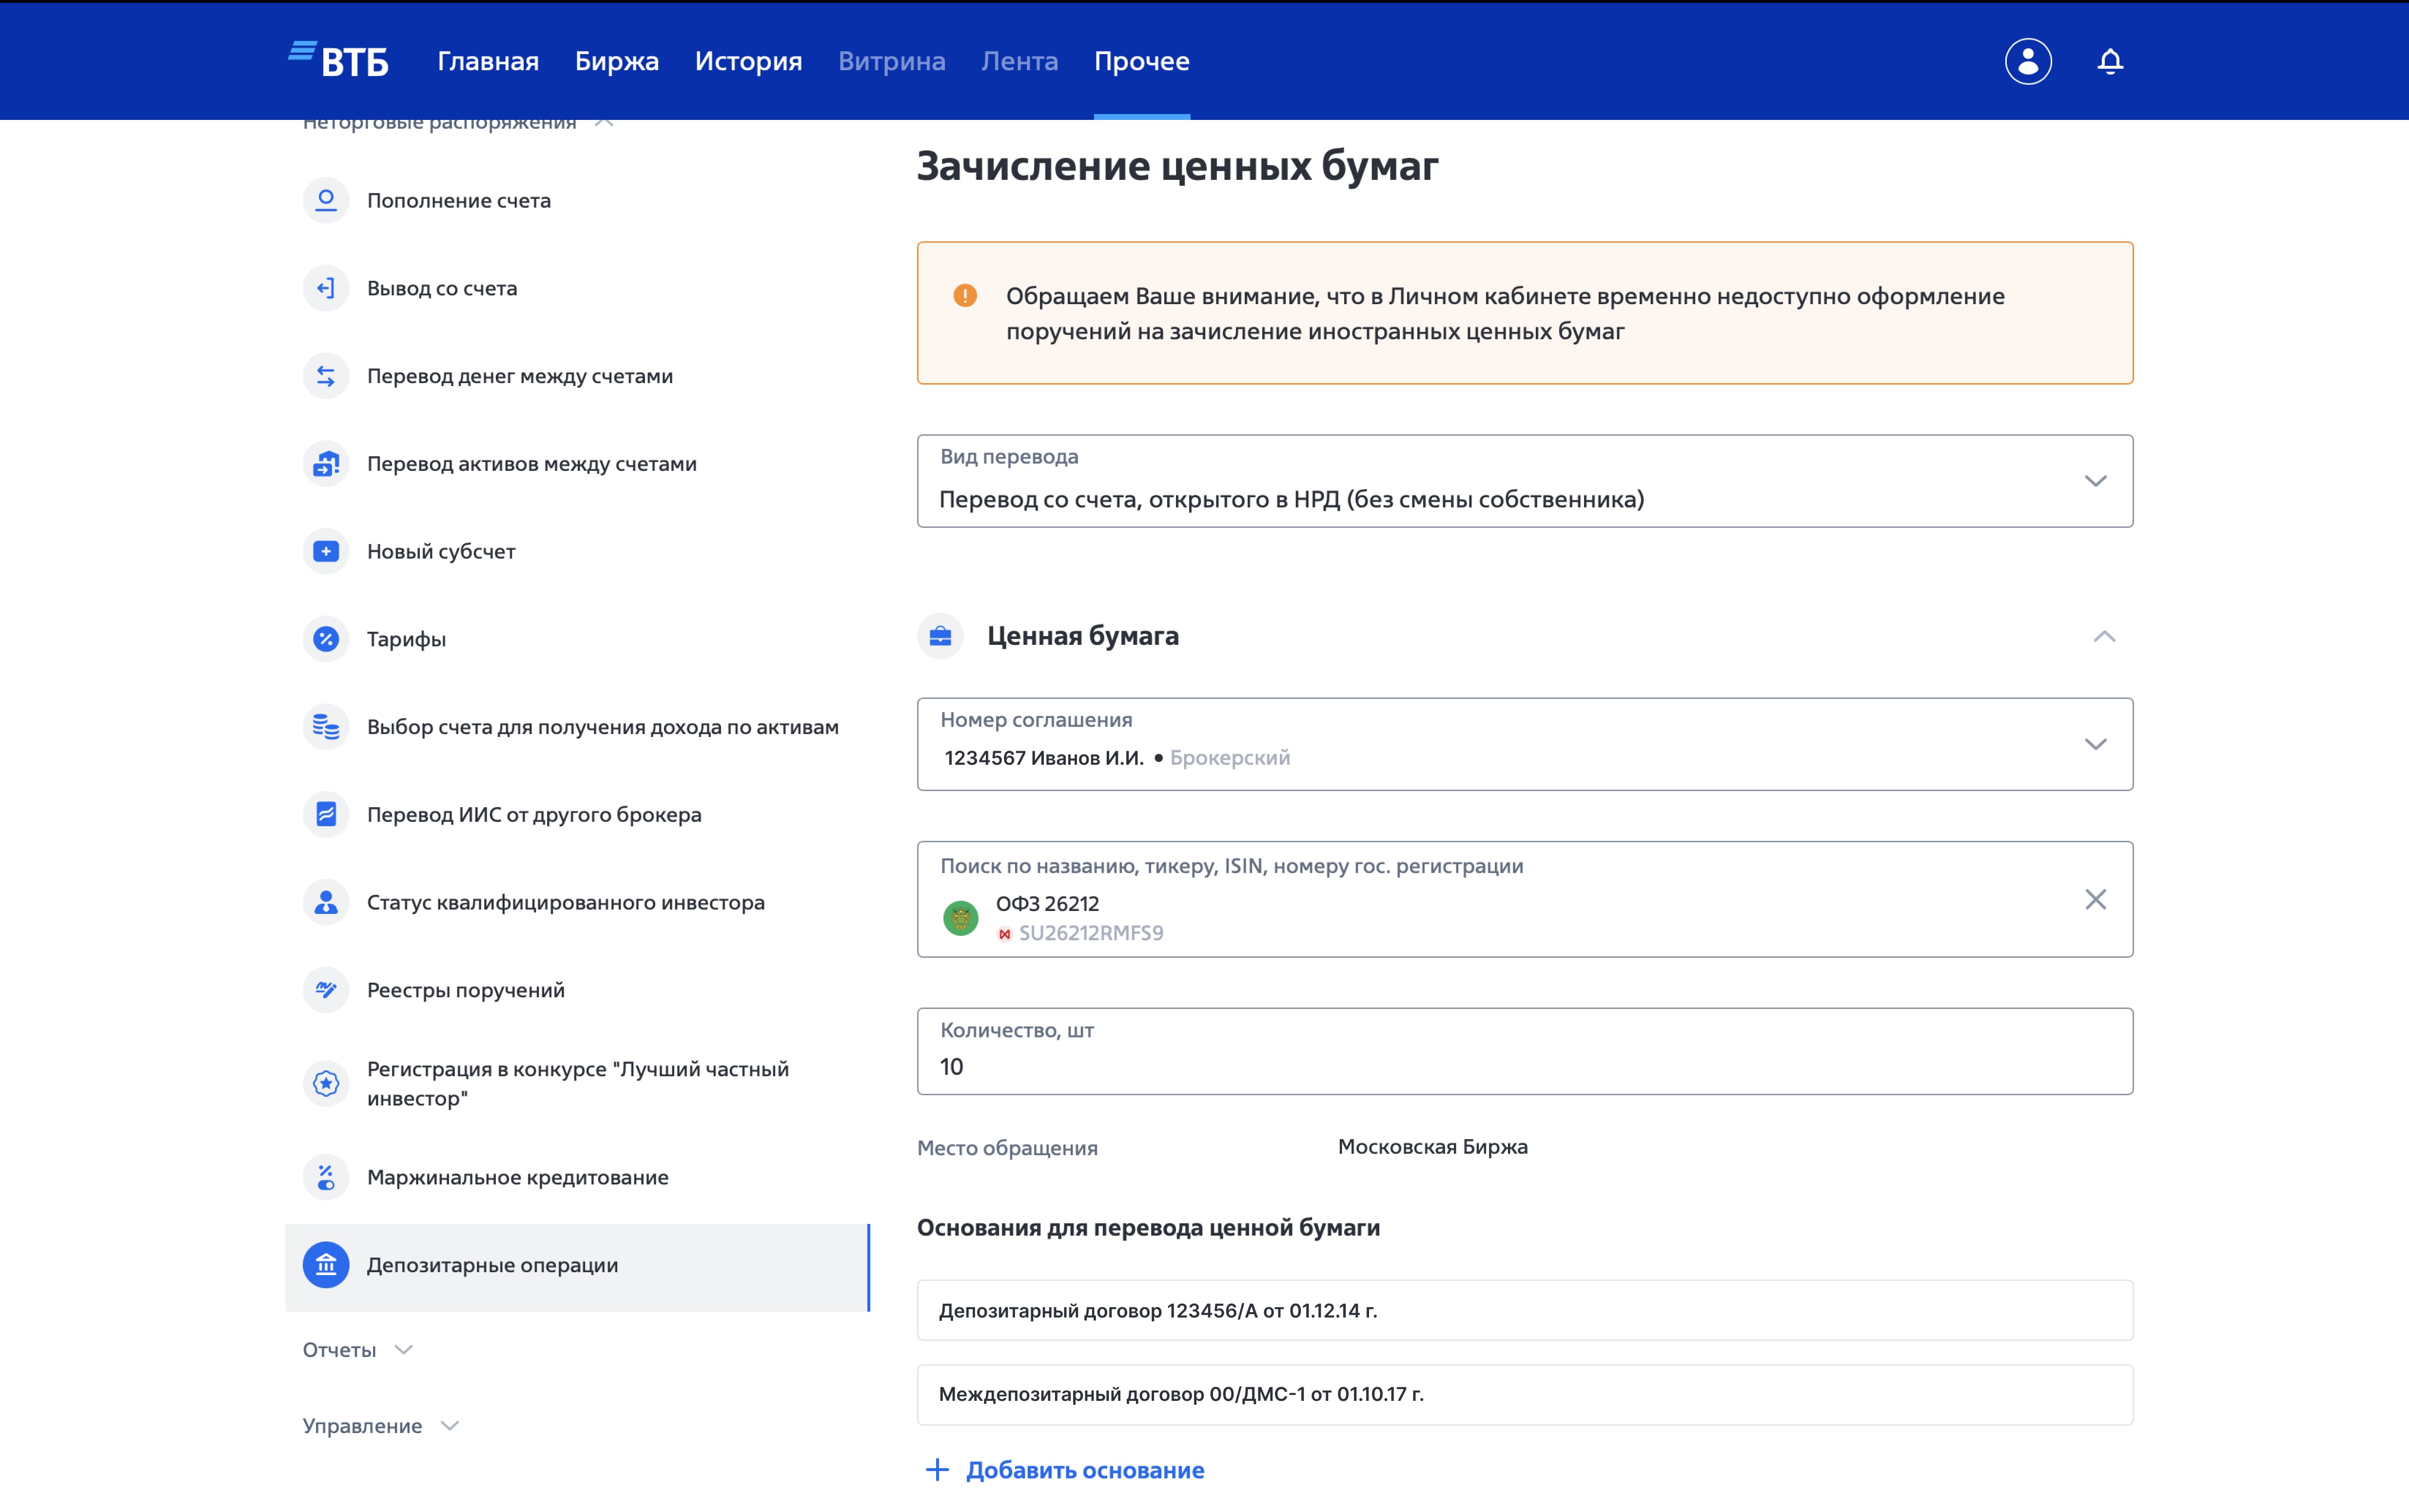Image resolution: width=2409 pixels, height=1512 pixels.
Task: Switch to the Лента tab
Action: click(1020, 61)
